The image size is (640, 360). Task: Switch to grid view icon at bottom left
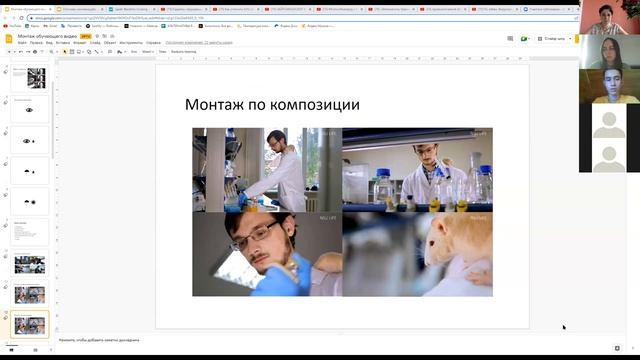point(35,350)
